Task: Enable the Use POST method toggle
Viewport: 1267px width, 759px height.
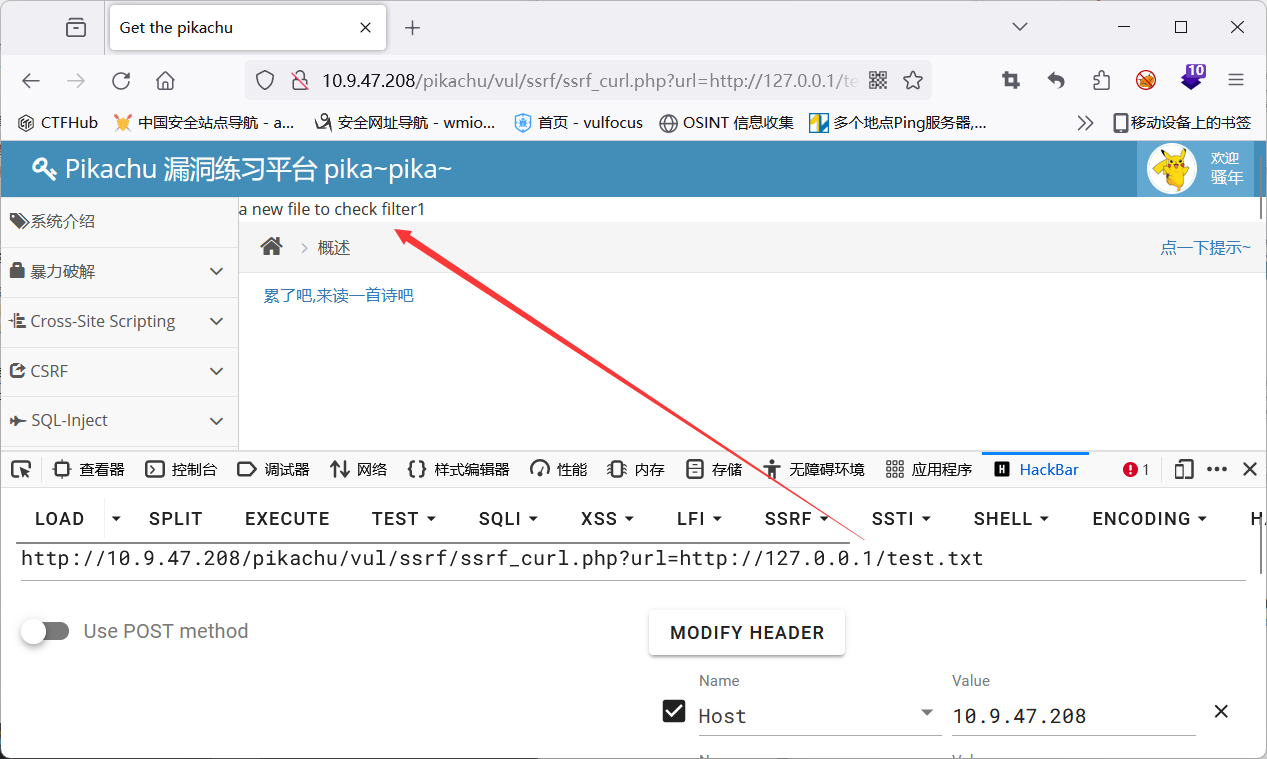Action: click(45, 631)
